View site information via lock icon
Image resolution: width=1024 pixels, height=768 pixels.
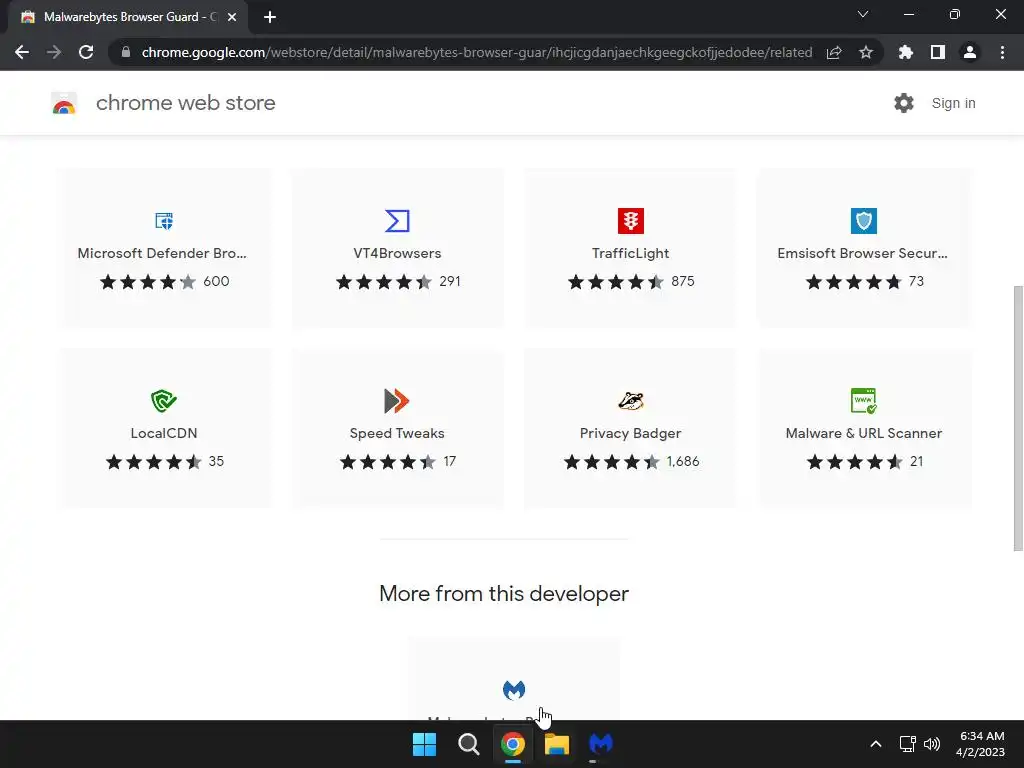(126, 52)
